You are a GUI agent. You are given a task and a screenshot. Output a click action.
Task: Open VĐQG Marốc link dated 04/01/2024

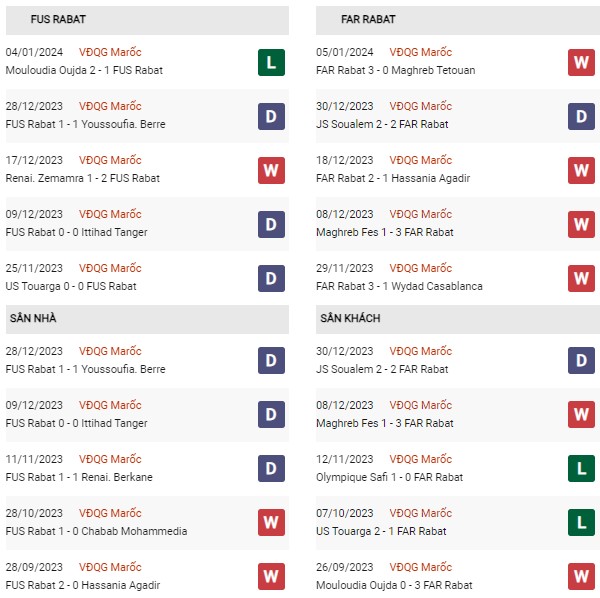(110, 52)
